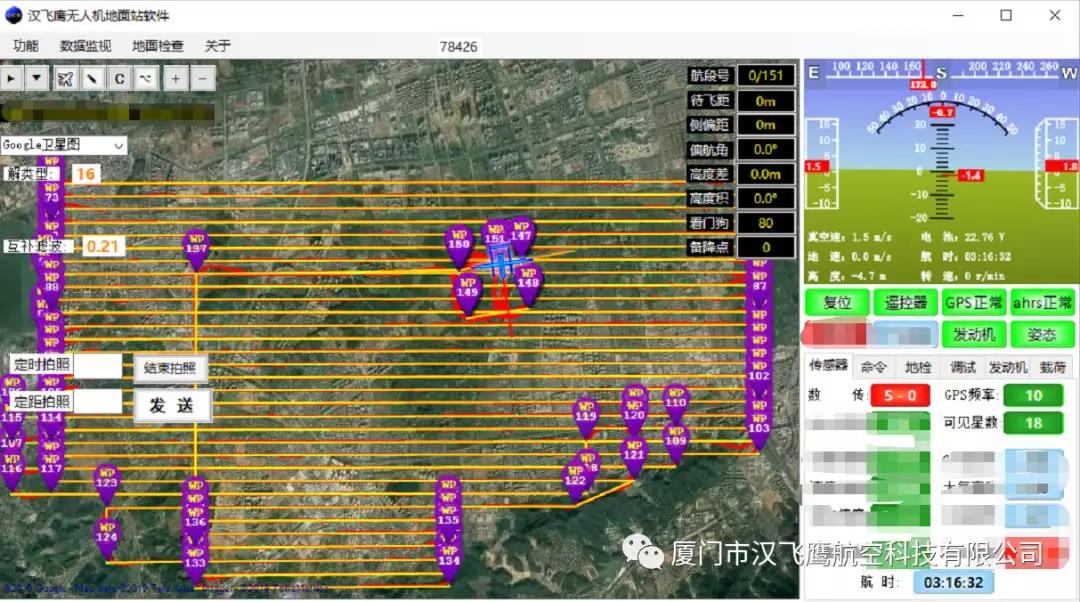This screenshot has height=602, width=1080.
Task: Click the 结束拍照 stop-photo button
Action: pyautogui.click(x=171, y=369)
